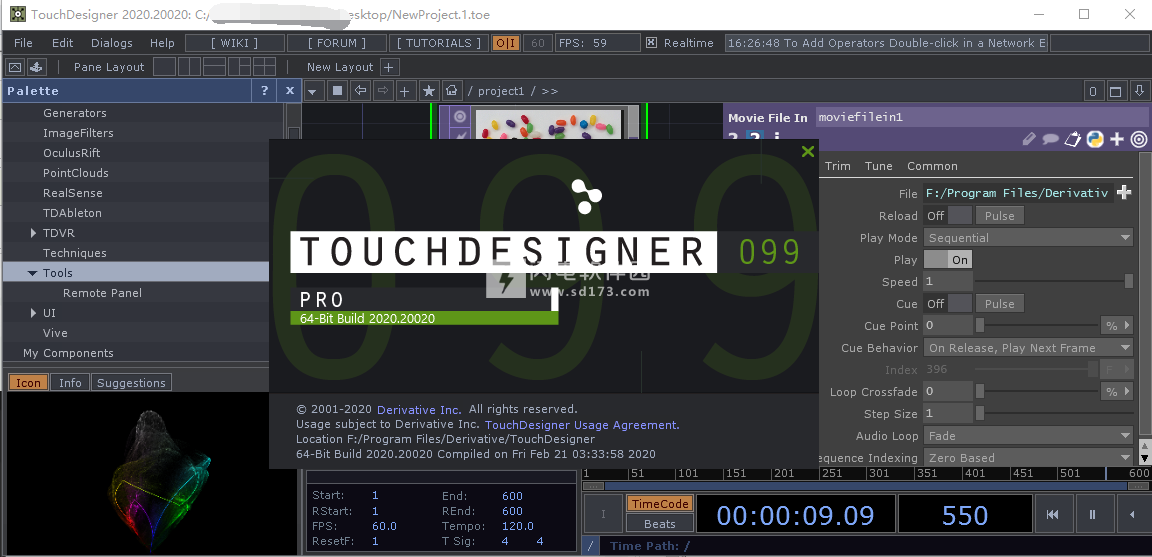Viewport: 1152px width, 557px height.
Task: Go to home network icon
Action: click(x=451, y=91)
